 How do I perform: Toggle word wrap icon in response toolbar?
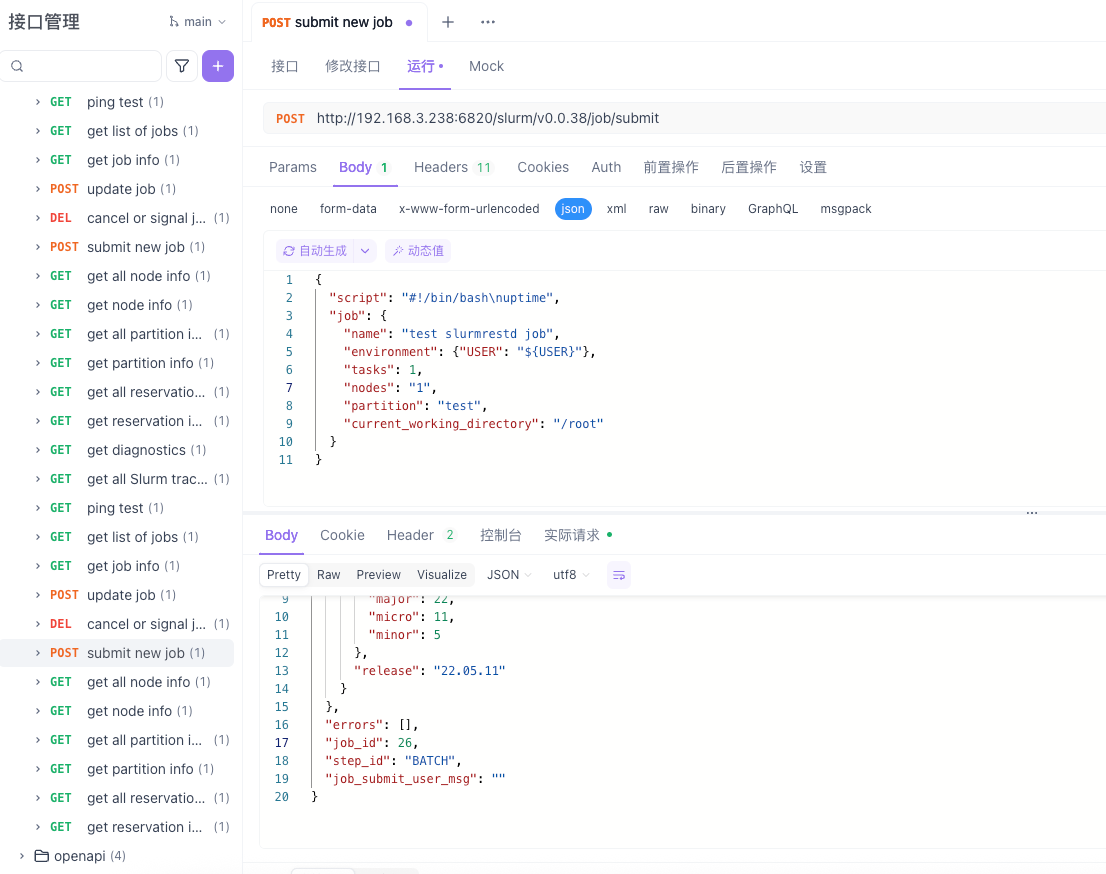619,575
